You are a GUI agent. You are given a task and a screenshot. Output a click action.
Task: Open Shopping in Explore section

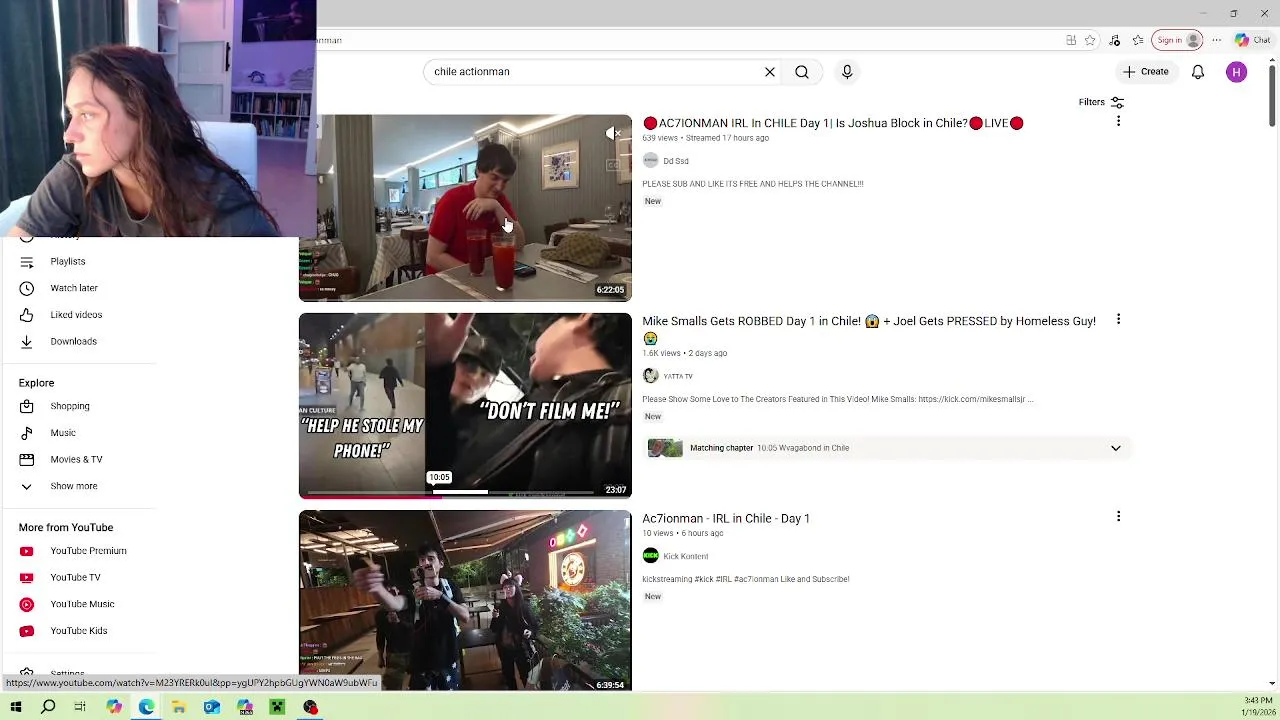tap(70, 406)
